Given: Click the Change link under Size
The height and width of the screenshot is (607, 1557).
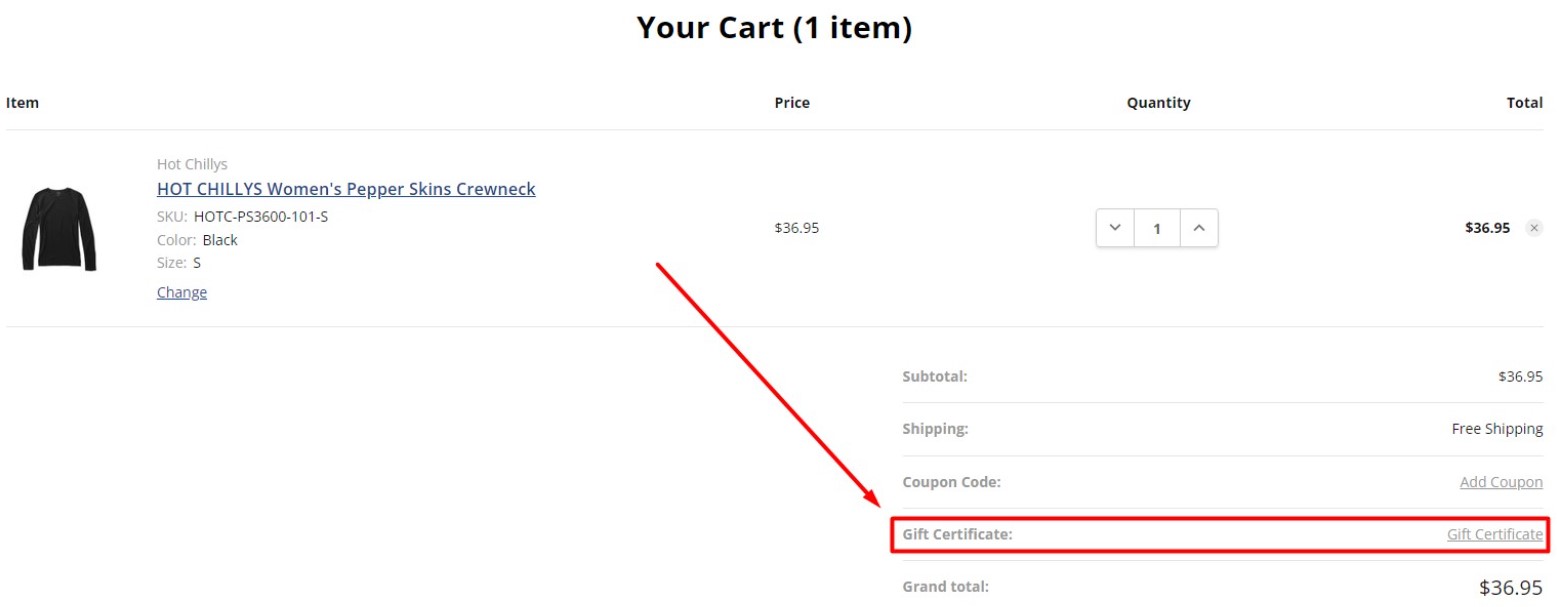Looking at the screenshot, I should [x=182, y=292].
